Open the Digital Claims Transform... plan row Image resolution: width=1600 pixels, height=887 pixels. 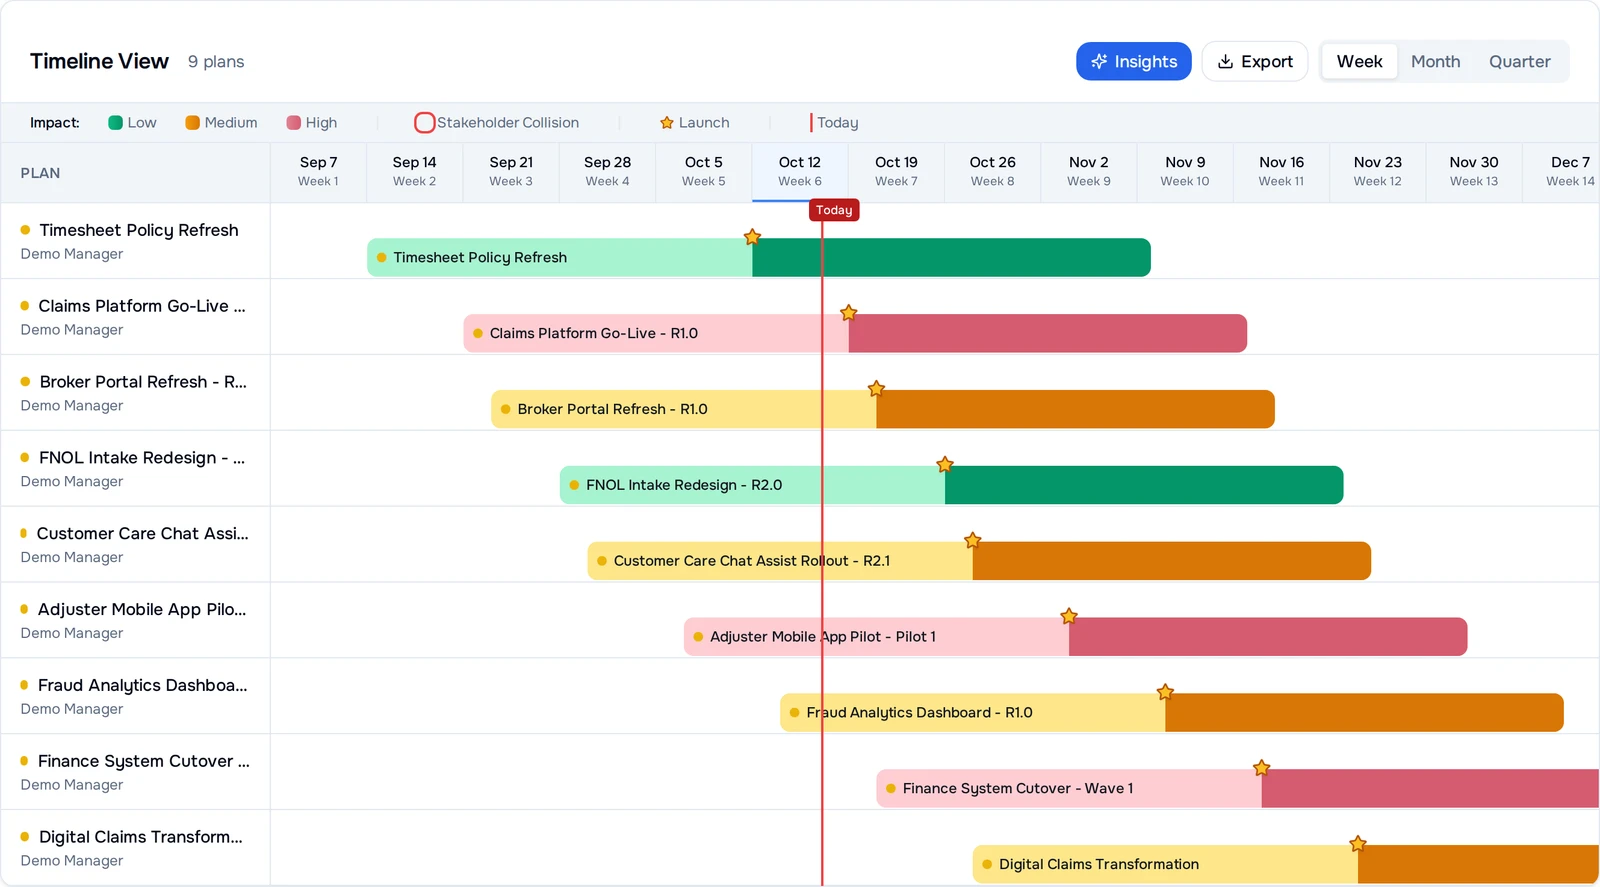click(x=135, y=848)
